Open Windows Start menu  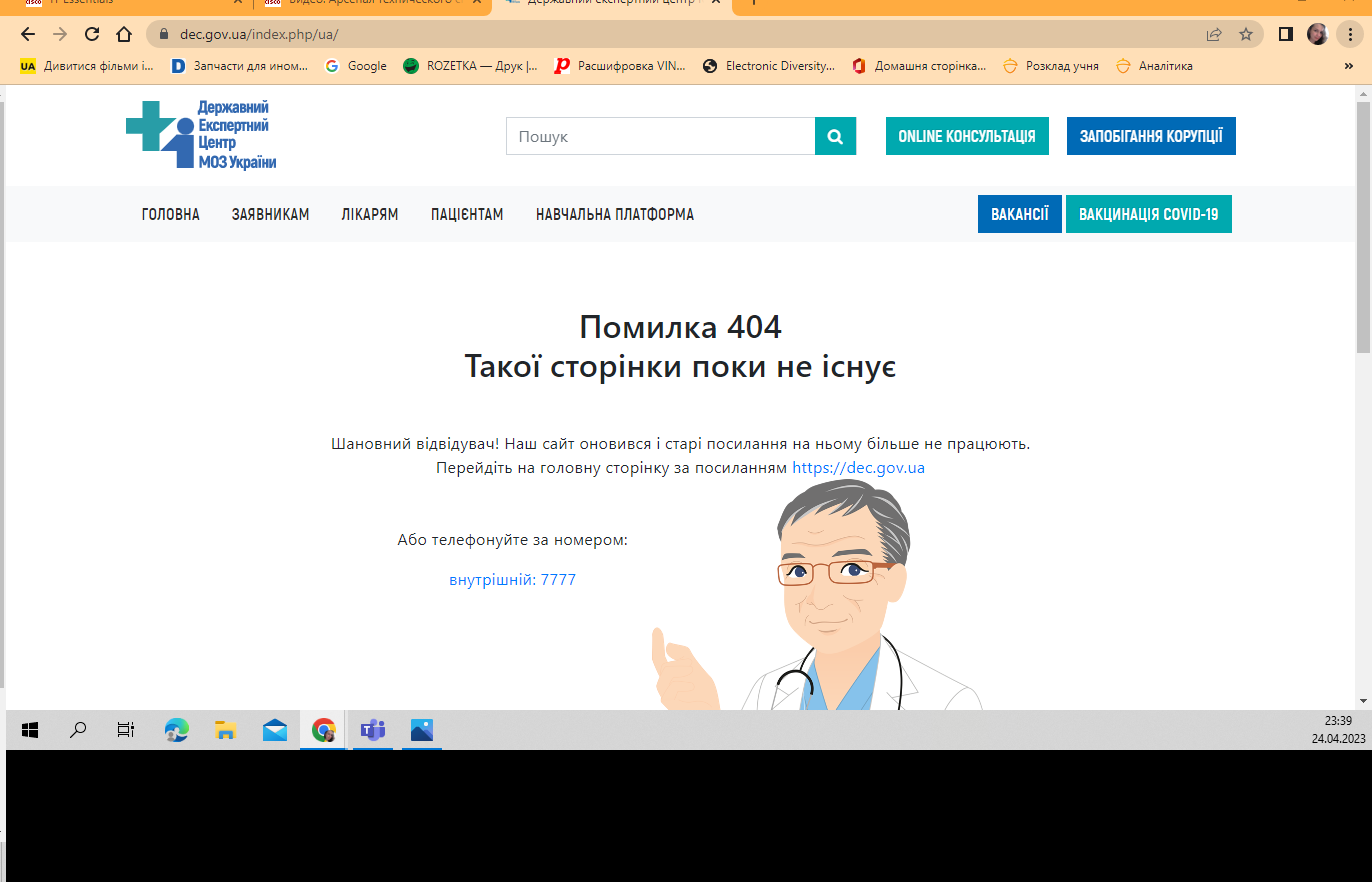coord(29,731)
